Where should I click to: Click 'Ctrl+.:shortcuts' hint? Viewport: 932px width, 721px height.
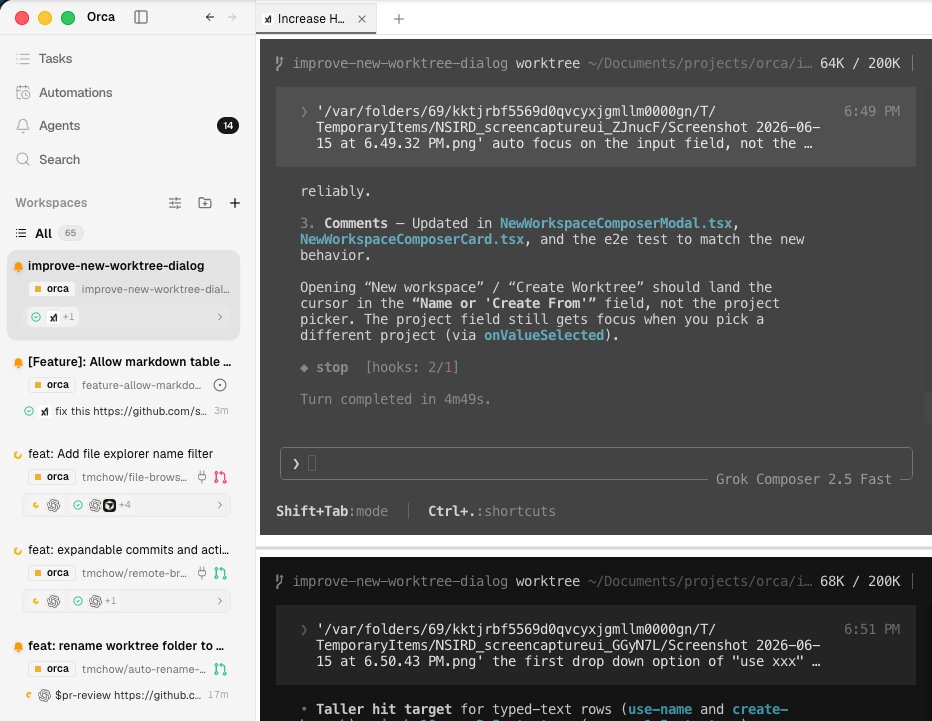click(492, 511)
